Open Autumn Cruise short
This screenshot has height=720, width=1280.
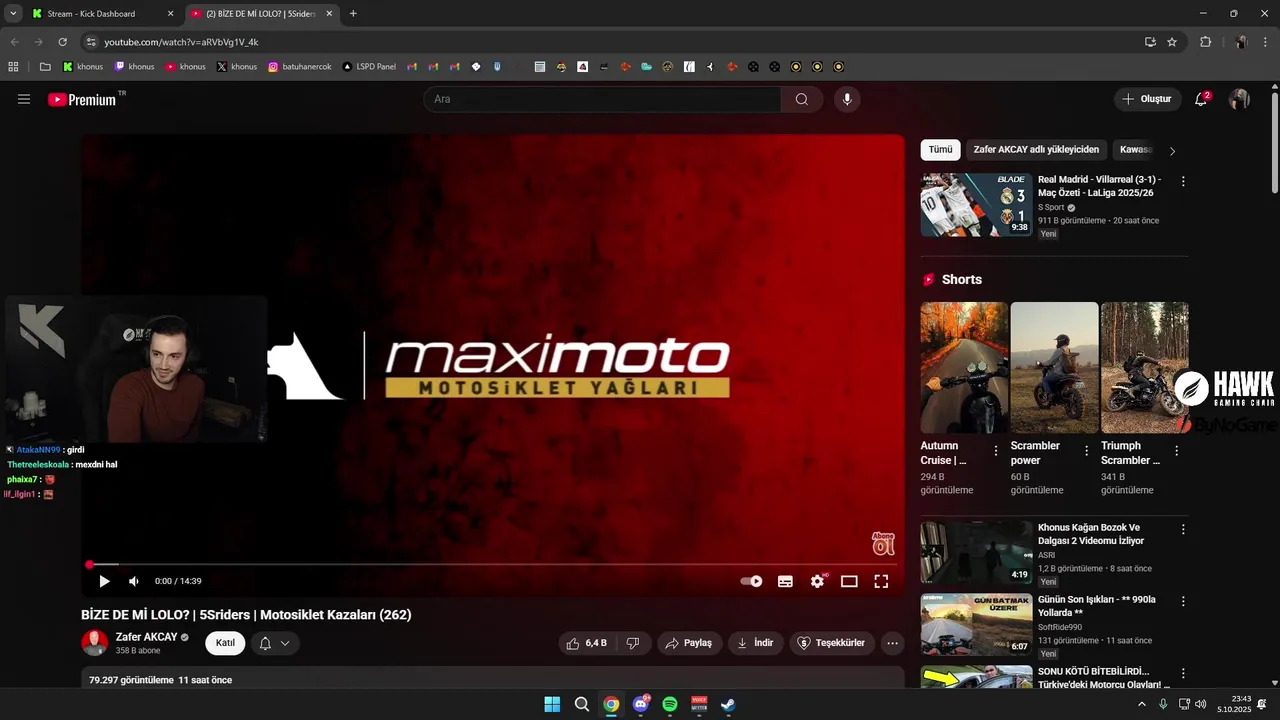pyautogui.click(x=964, y=367)
